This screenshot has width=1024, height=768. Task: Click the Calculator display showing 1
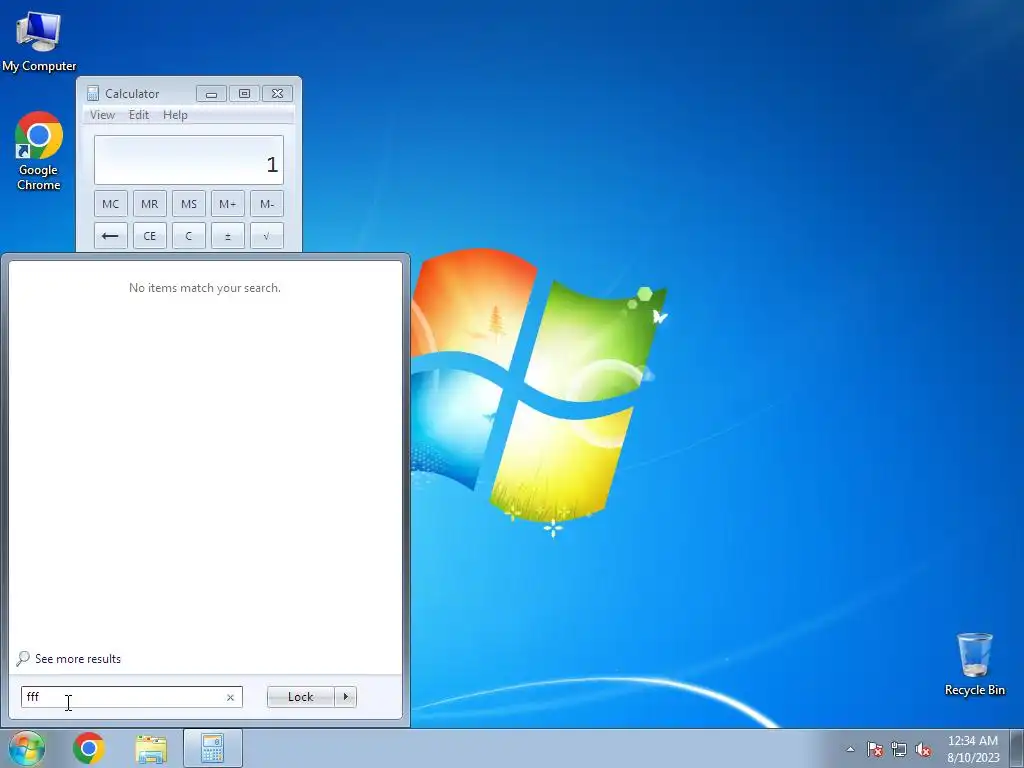(x=189, y=160)
